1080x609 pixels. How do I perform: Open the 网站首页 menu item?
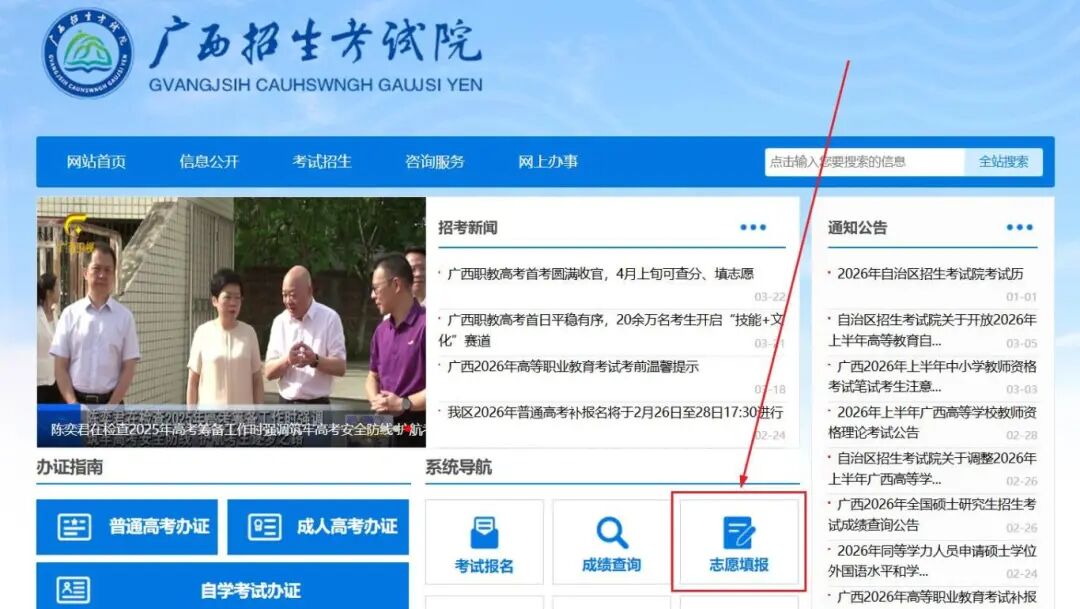[96, 162]
